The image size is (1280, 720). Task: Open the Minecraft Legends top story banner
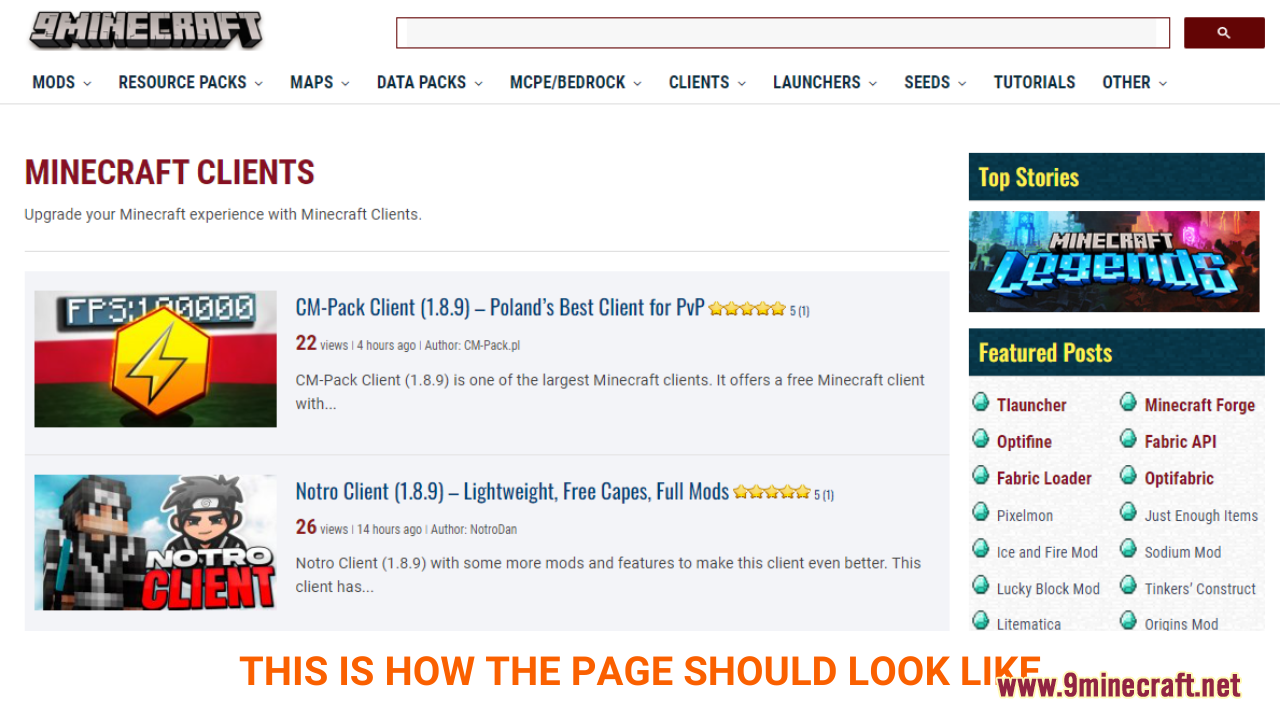[x=1114, y=261]
